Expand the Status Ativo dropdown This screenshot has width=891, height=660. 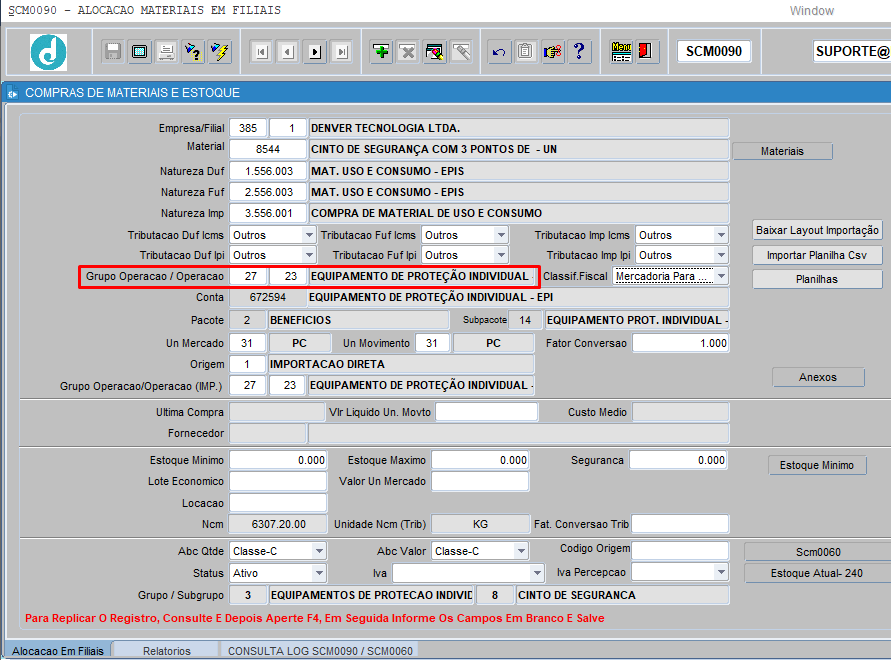coord(319,573)
